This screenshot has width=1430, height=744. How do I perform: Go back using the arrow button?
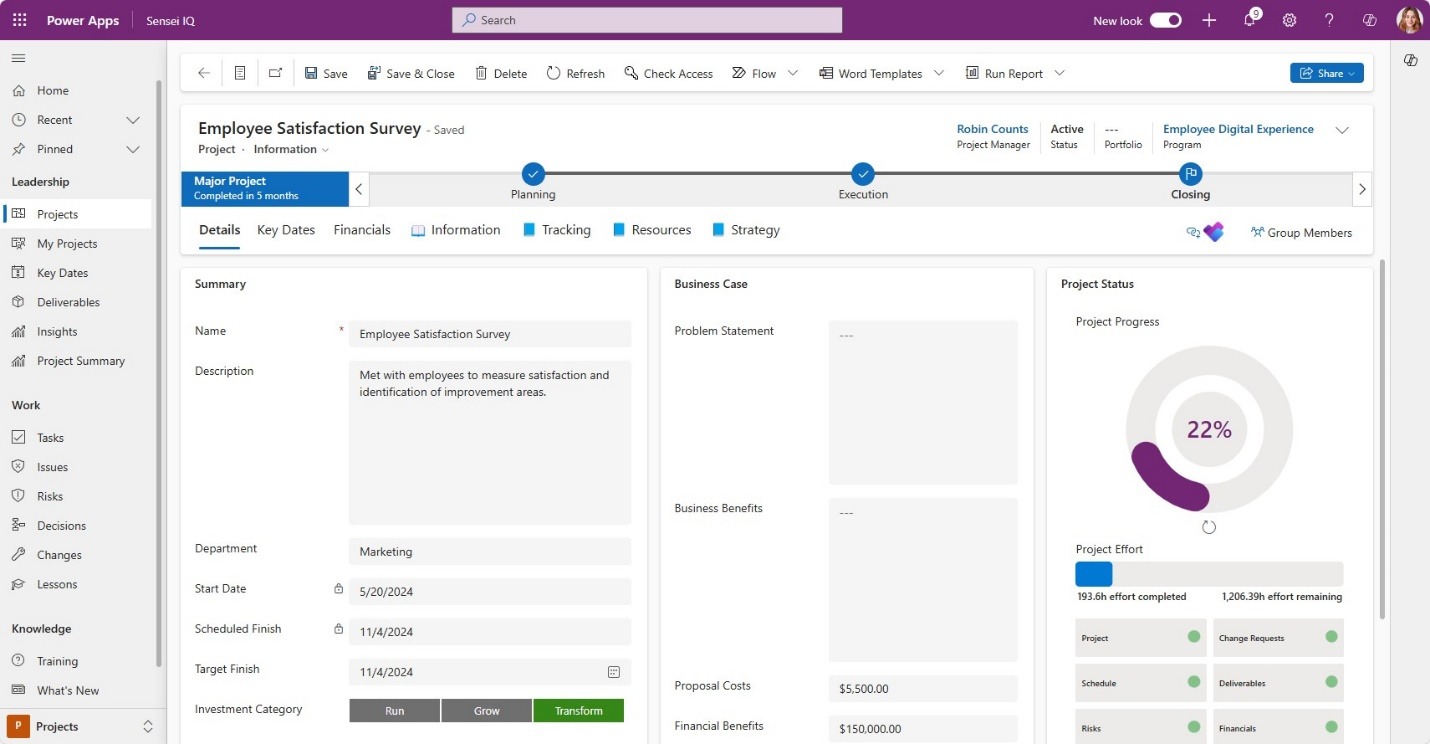tap(204, 73)
